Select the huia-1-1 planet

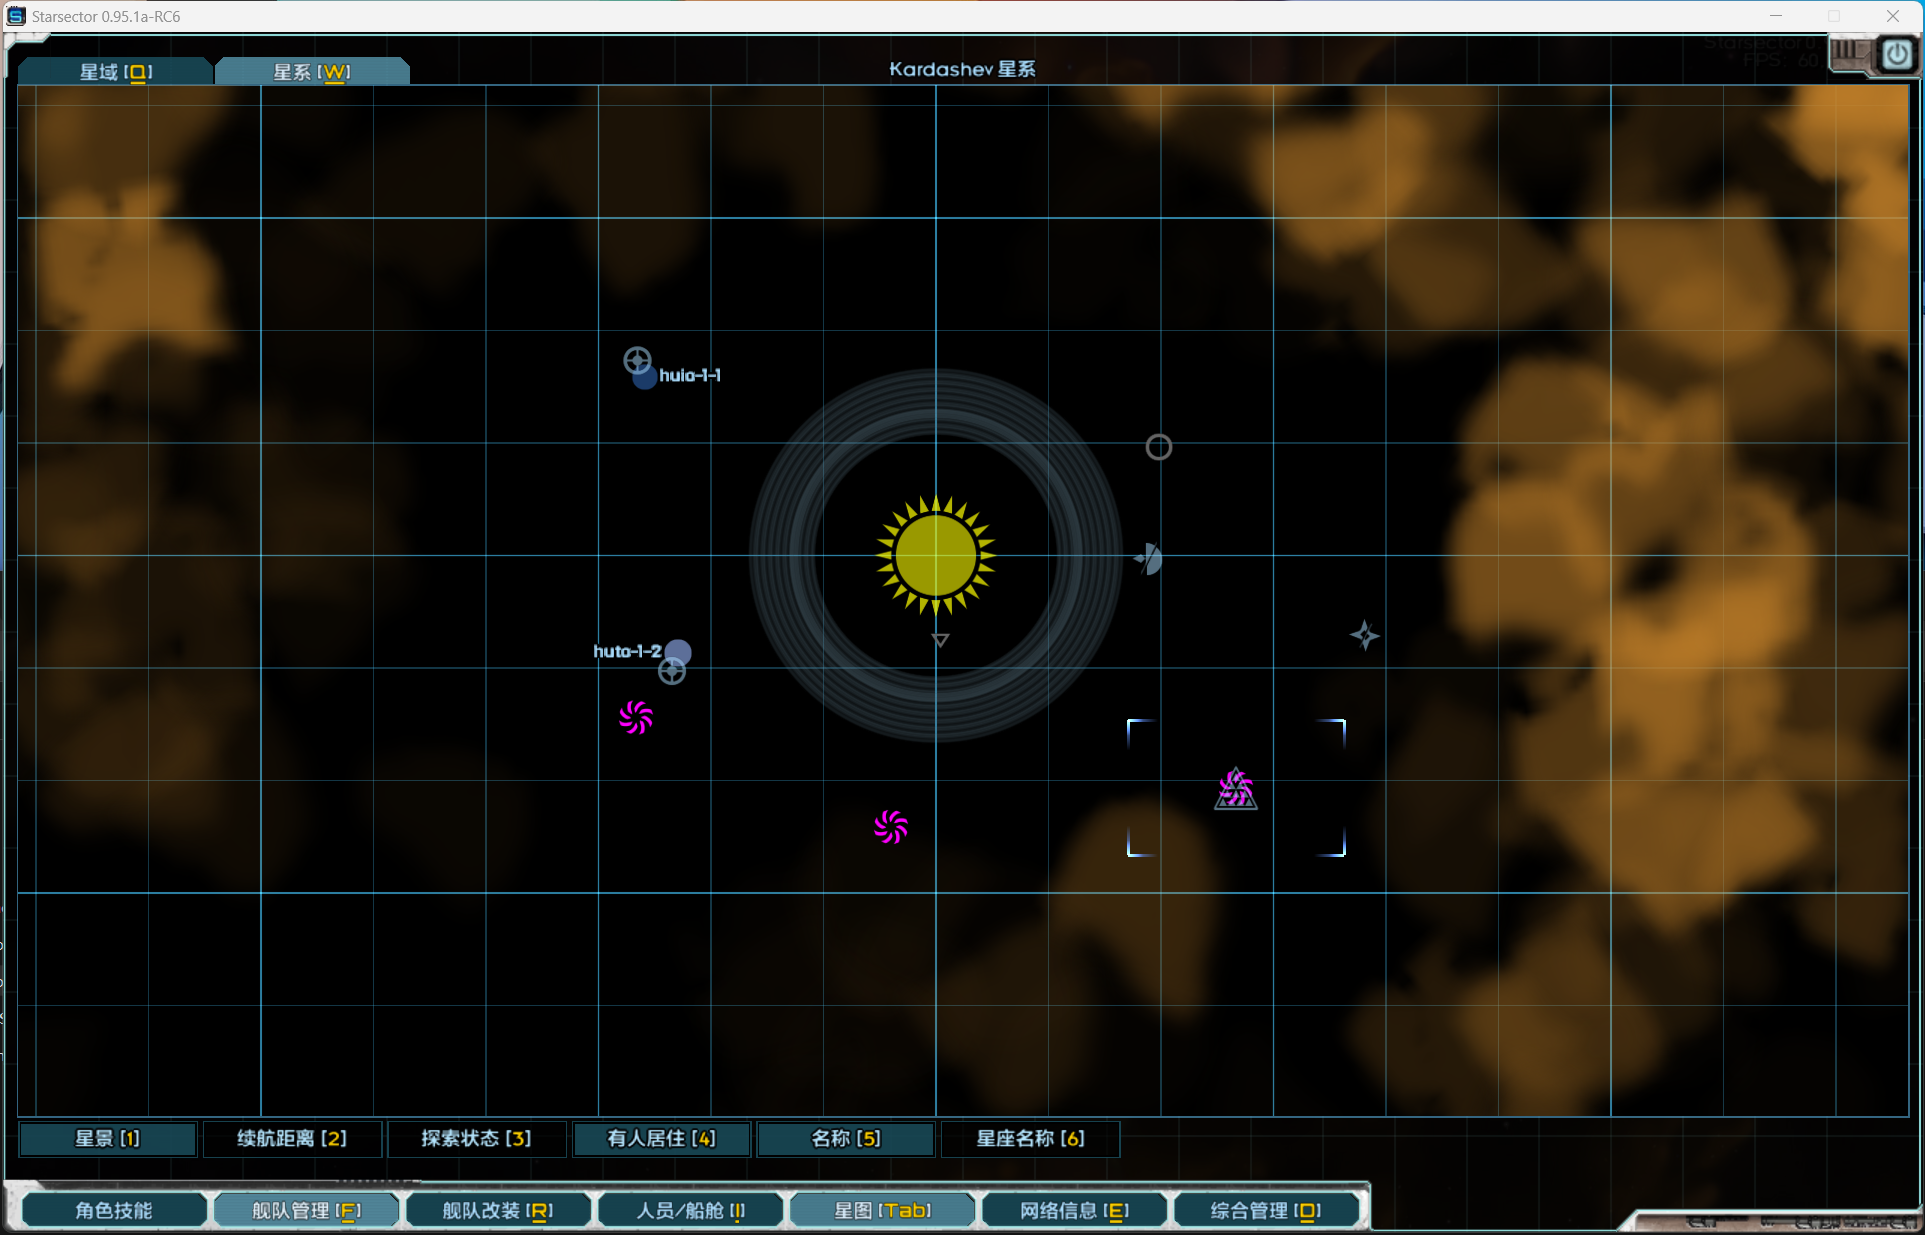[645, 377]
